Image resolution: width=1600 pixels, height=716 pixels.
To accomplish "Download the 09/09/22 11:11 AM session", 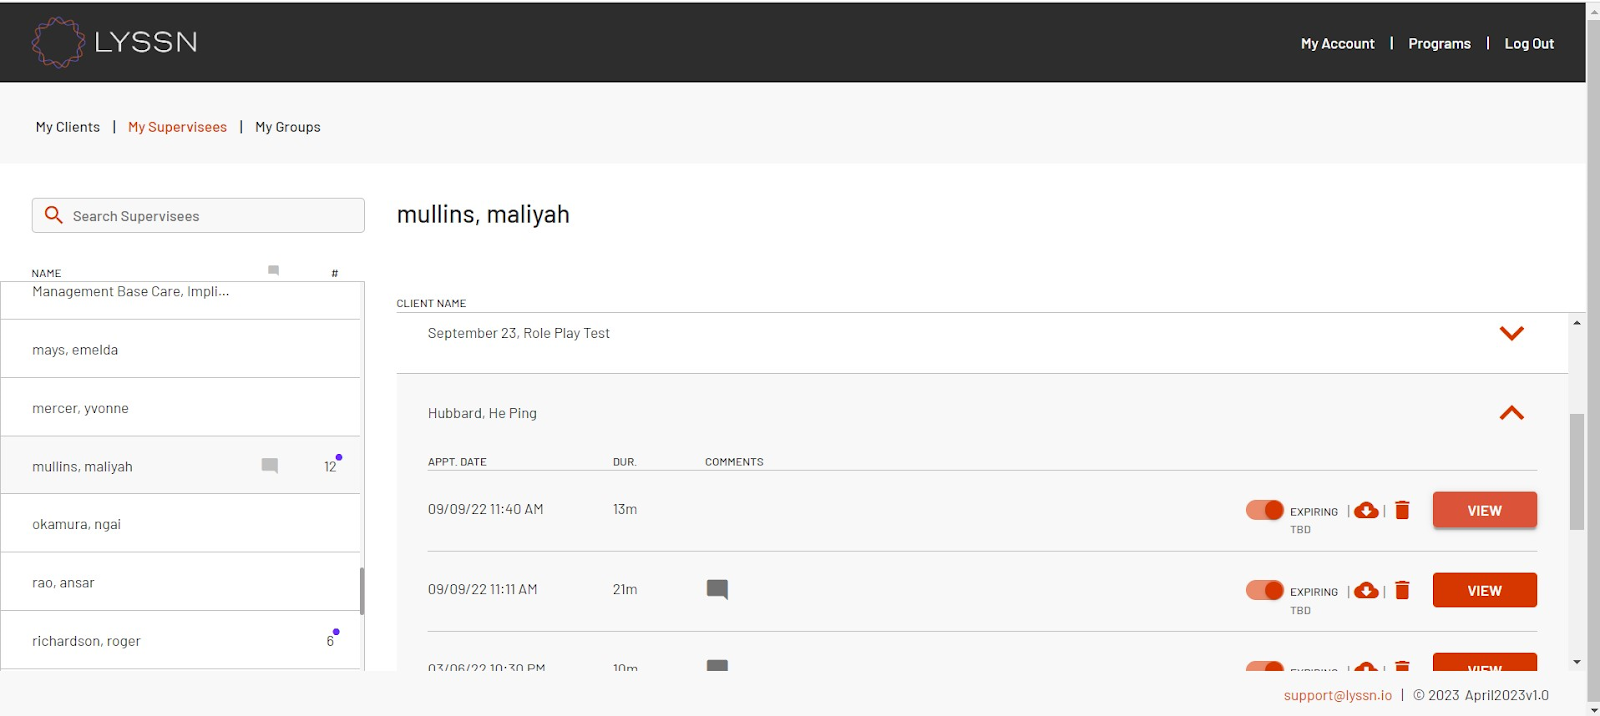I will click(1366, 591).
